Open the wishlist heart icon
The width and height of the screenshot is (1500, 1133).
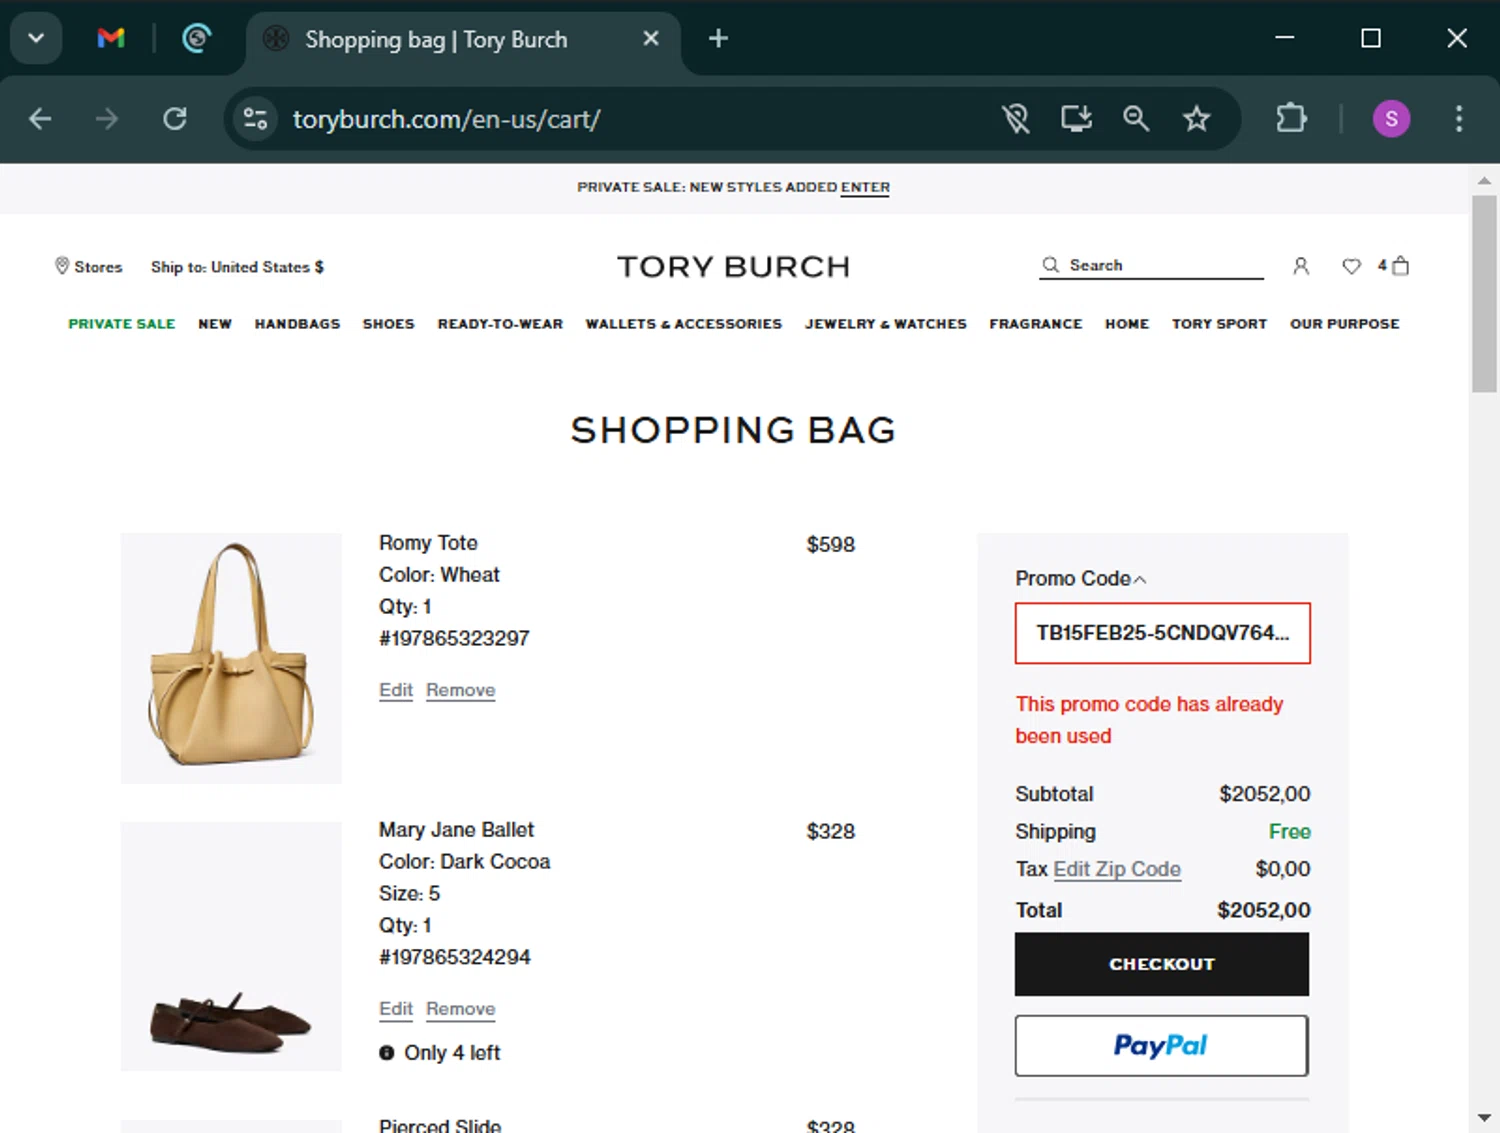coord(1351,266)
